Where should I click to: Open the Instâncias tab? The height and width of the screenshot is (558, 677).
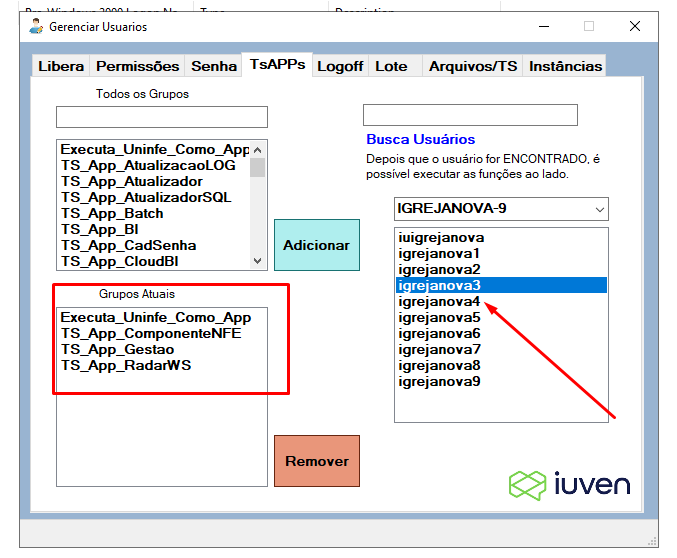coord(565,66)
